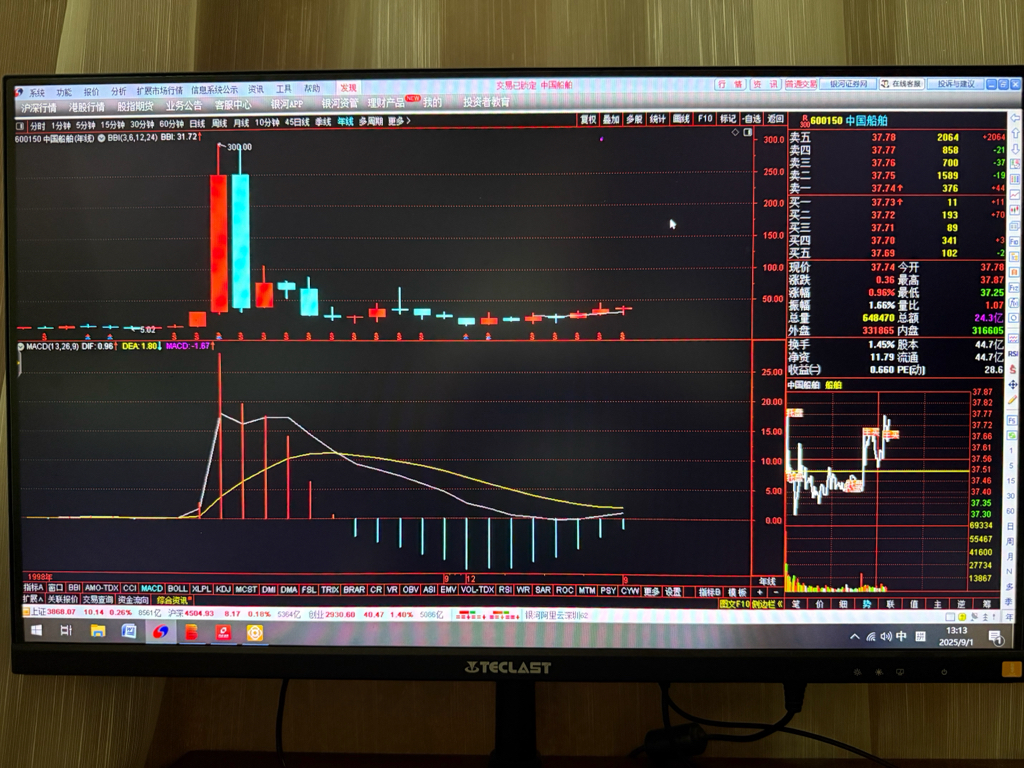This screenshot has width=1024, height=768.
Task: Collapse the 侧边栏 sidebar
Action: tap(767, 604)
